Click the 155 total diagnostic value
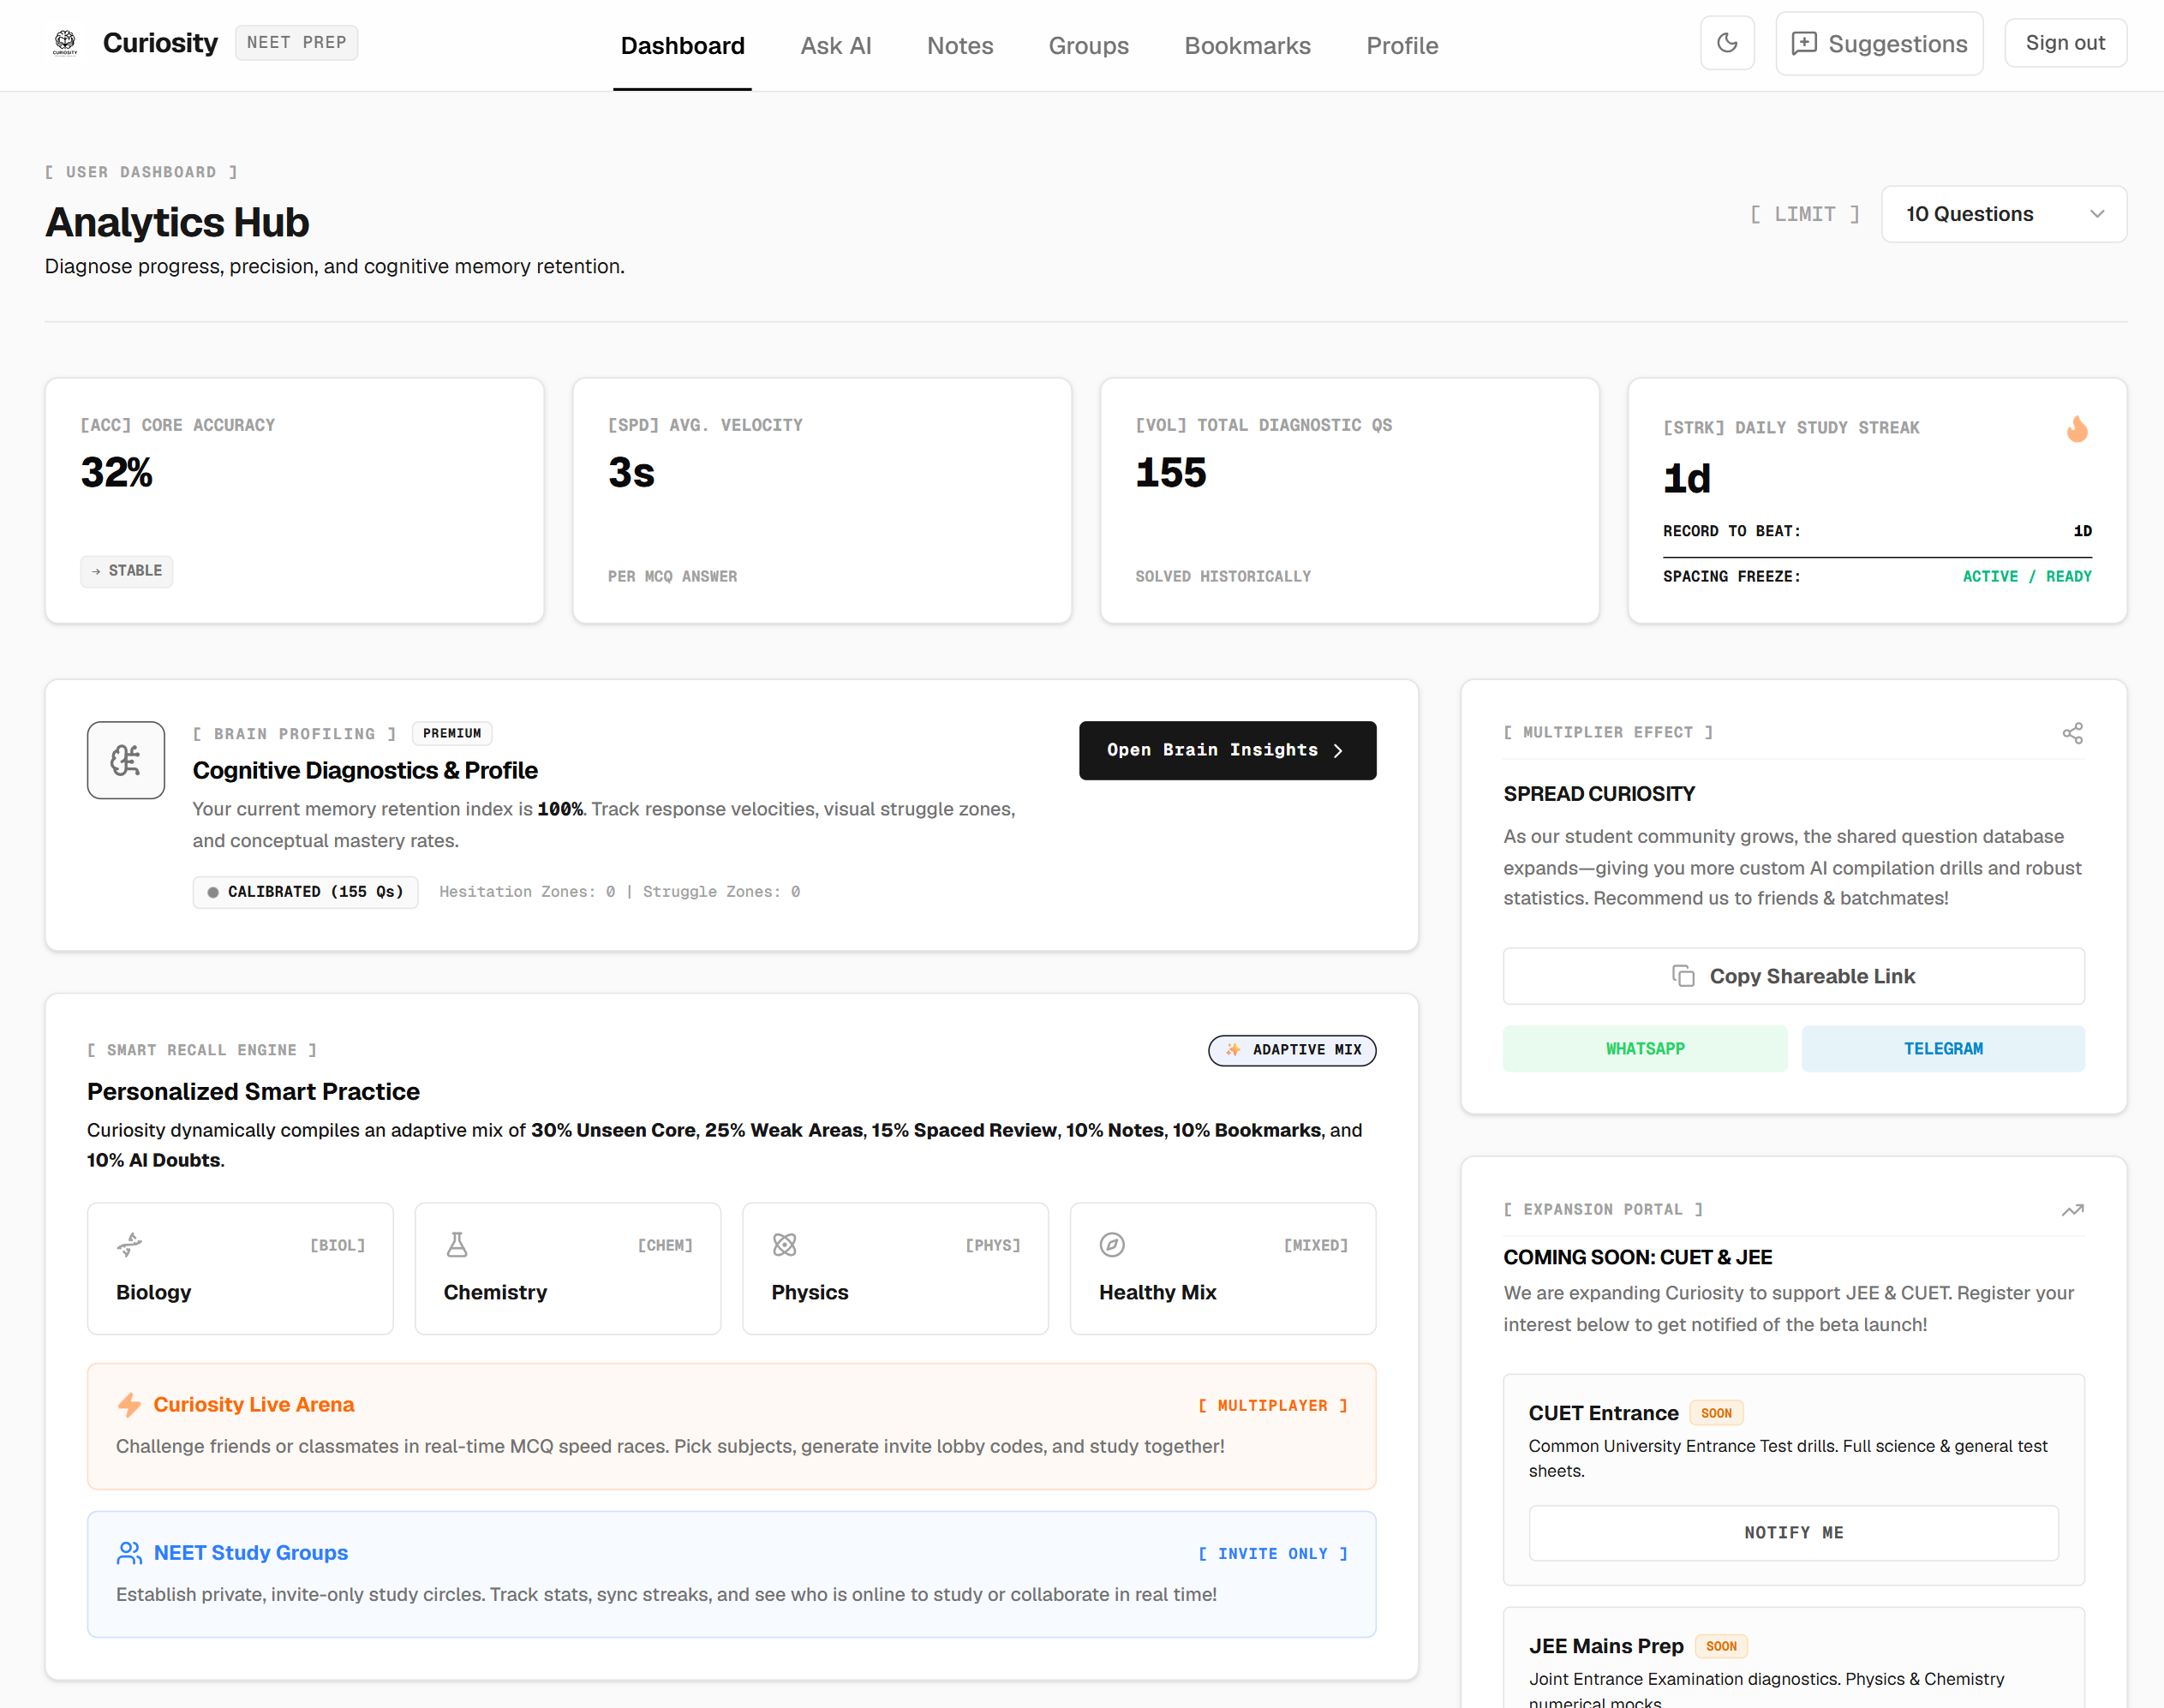The width and height of the screenshot is (2164, 1708). [1171, 473]
